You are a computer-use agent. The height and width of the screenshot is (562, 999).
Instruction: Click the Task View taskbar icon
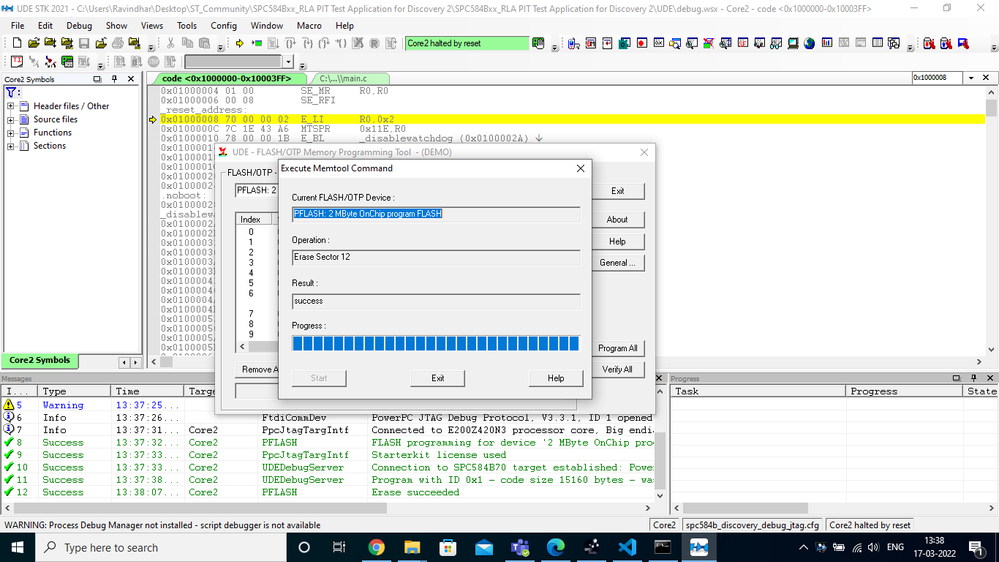tap(339, 547)
